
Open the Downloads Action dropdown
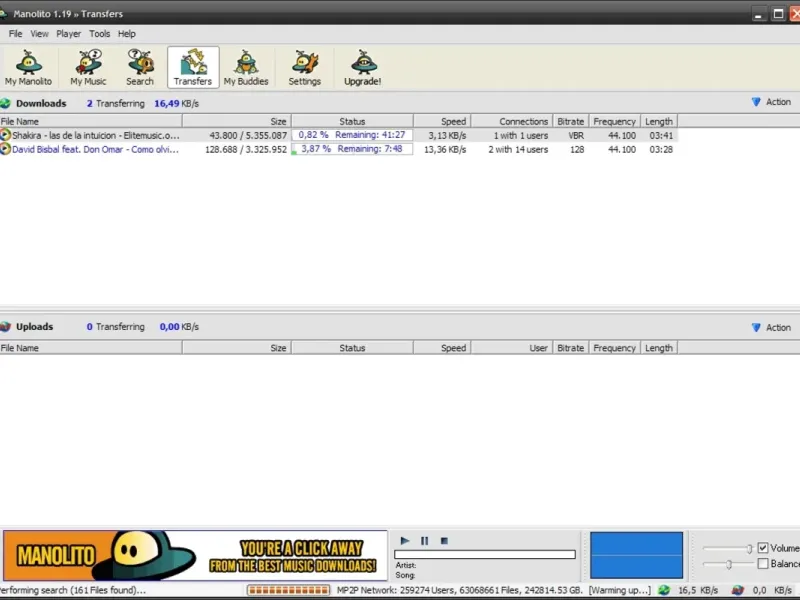[771, 102]
